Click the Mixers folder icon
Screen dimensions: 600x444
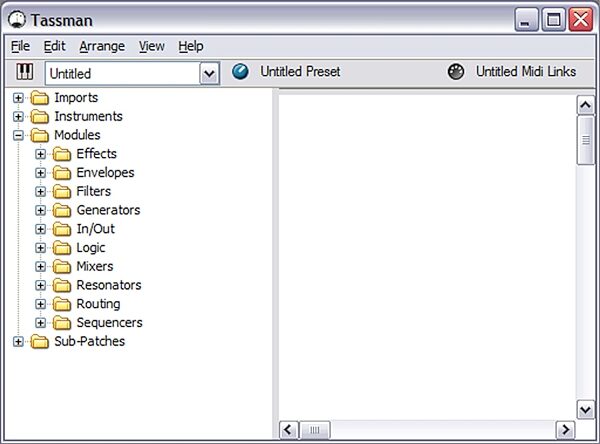click(x=62, y=267)
